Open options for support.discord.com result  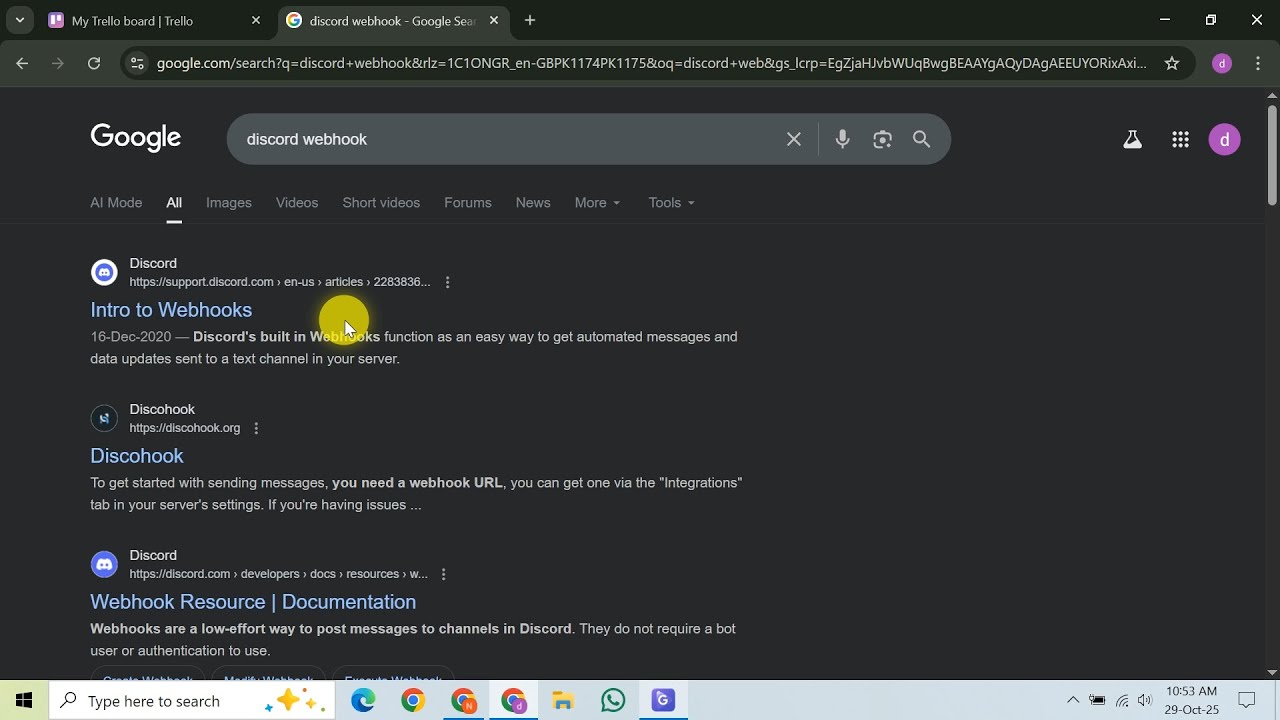click(x=447, y=282)
